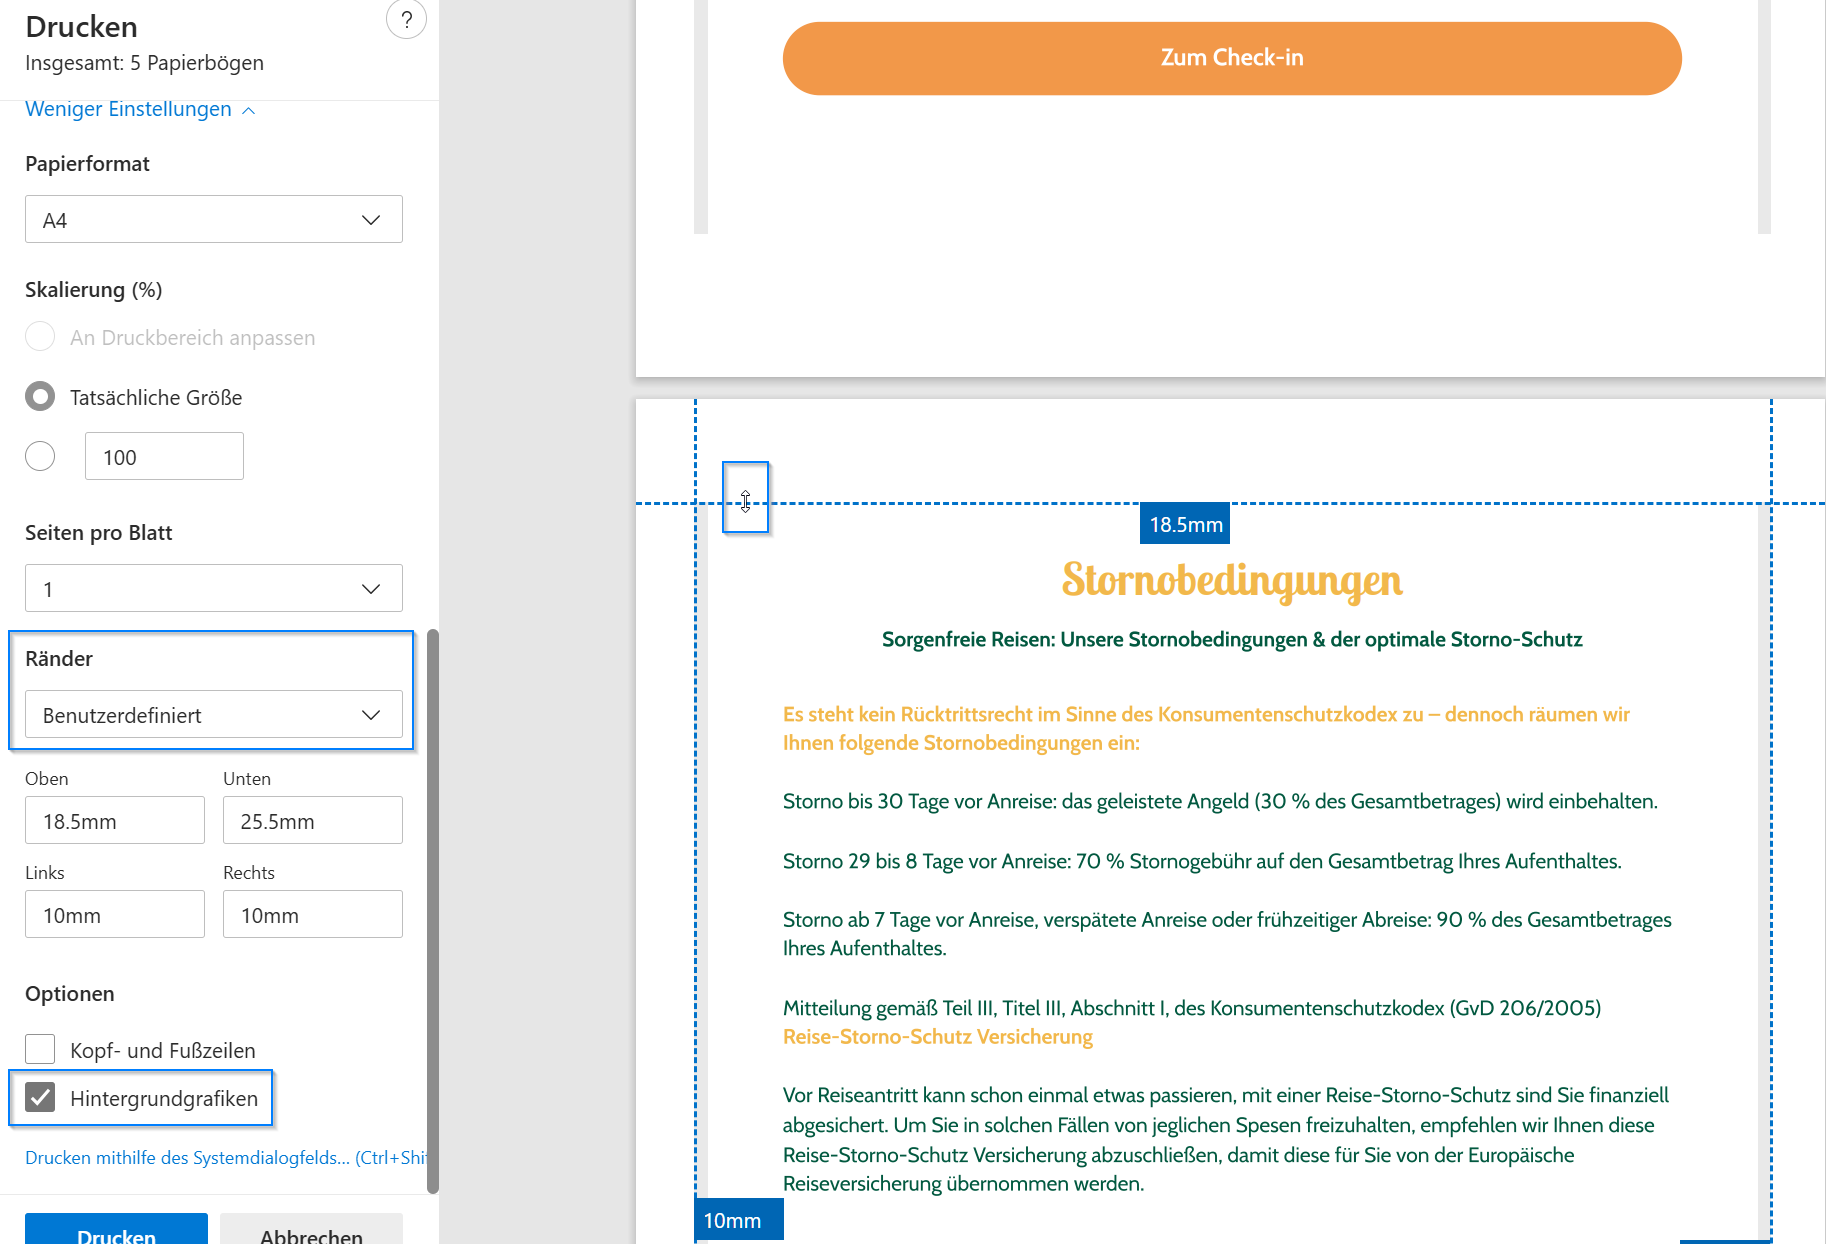
Task: Click the Rechts margin input field
Action: 312,915
